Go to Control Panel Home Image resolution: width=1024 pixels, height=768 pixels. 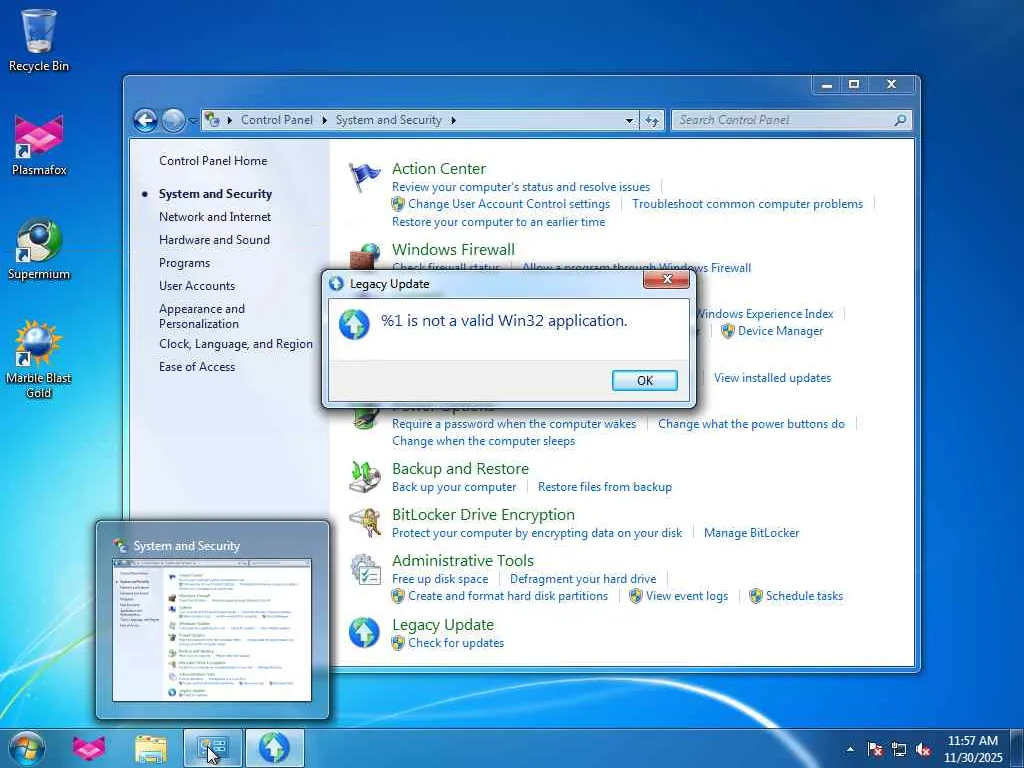pyautogui.click(x=213, y=161)
